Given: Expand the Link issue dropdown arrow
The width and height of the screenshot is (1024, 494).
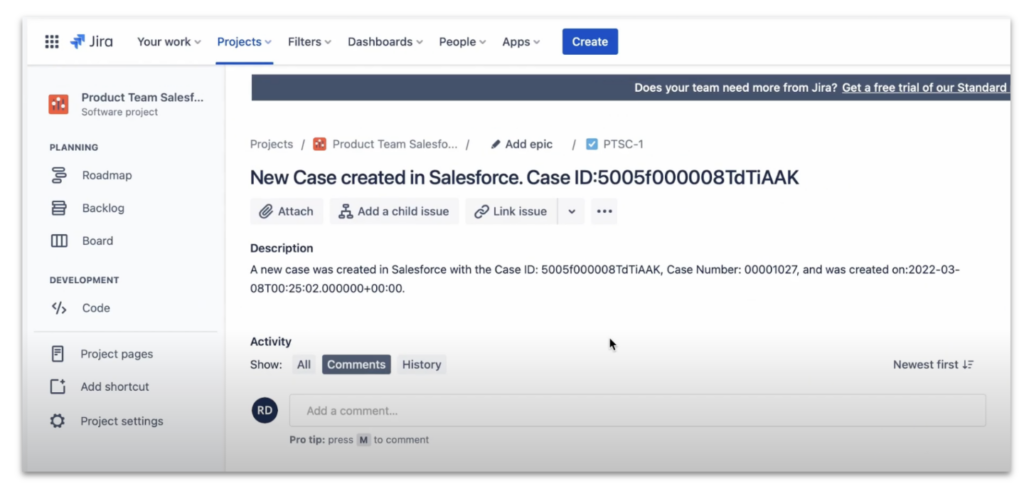Looking at the screenshot, I should point(571,211).
